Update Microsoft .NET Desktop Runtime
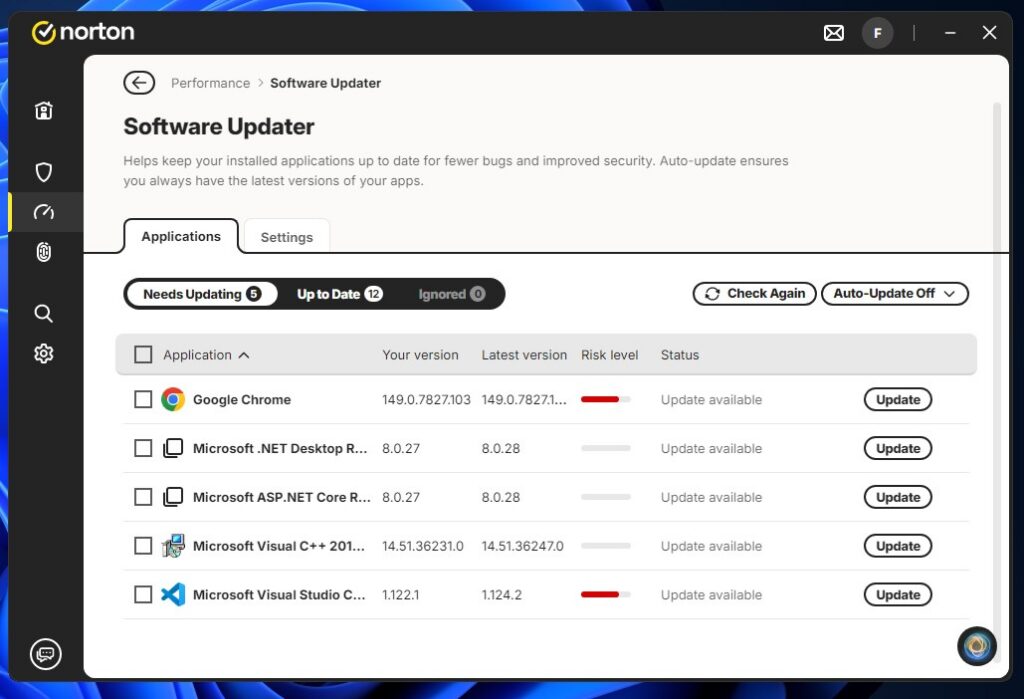The height and width of the screenshot is (699, 1024). coord(898,448)
